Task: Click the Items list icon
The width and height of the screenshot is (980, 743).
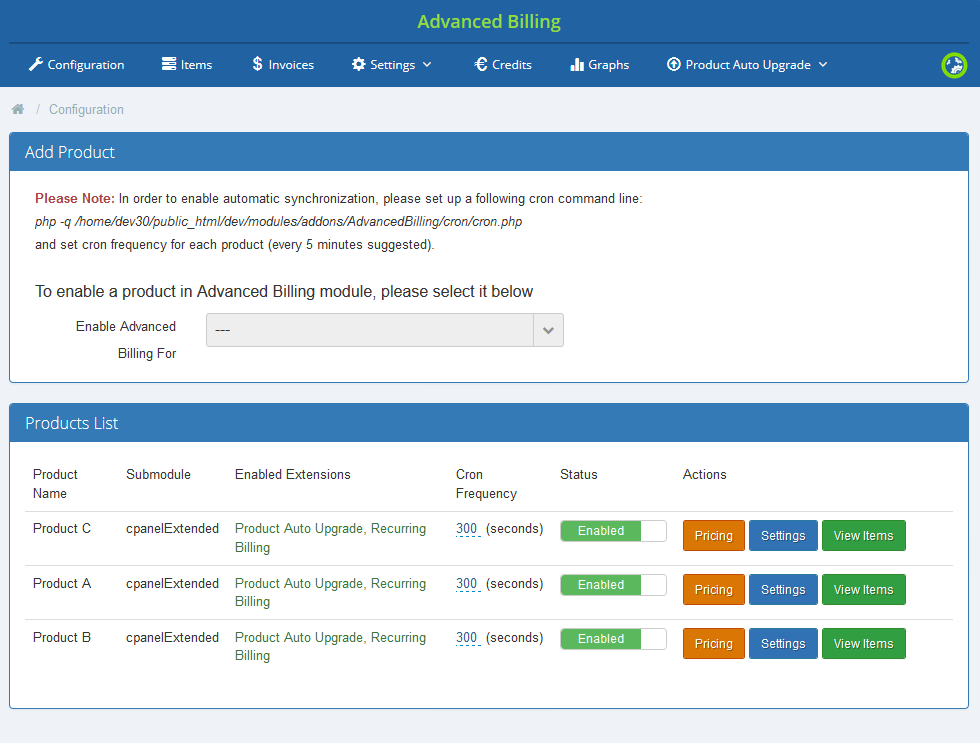Action: pyautogui.click(x=169, y=64)
